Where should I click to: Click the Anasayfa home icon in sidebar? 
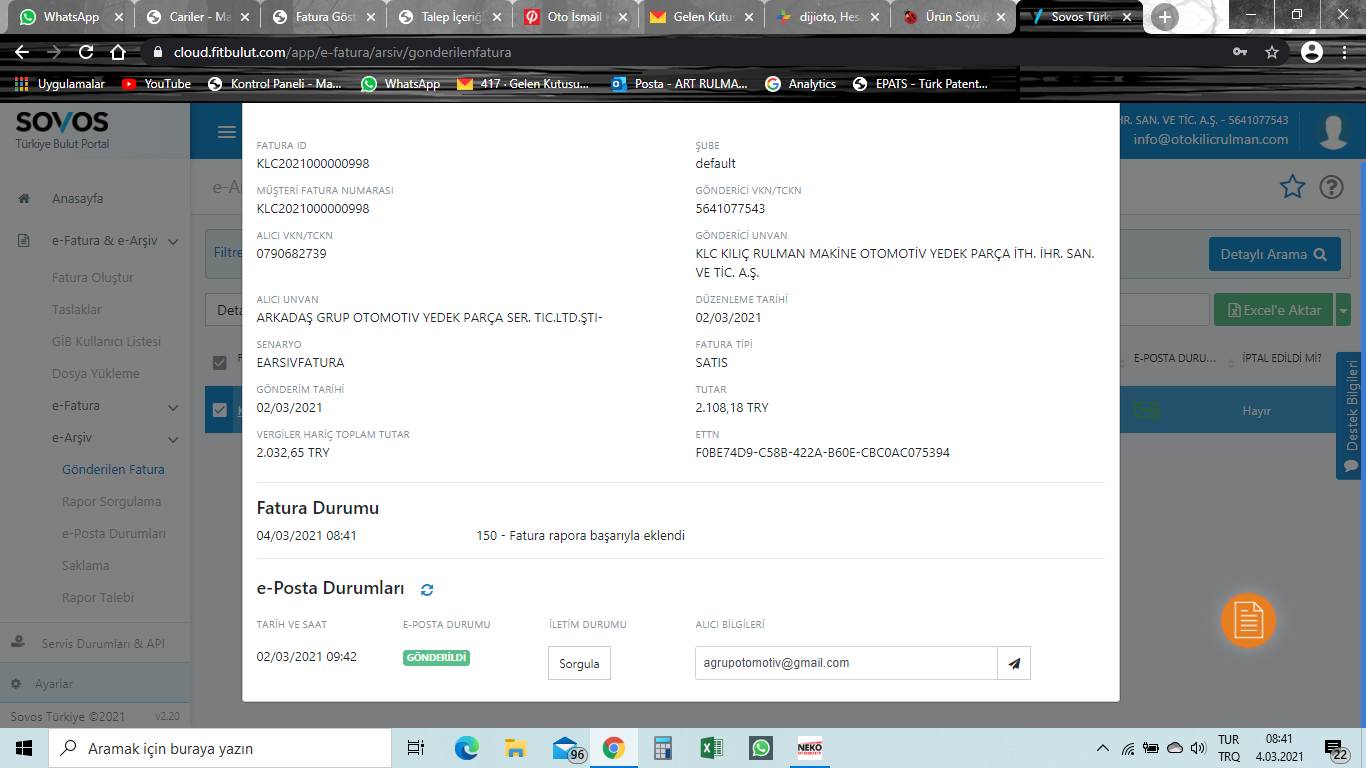click(24, 199)
